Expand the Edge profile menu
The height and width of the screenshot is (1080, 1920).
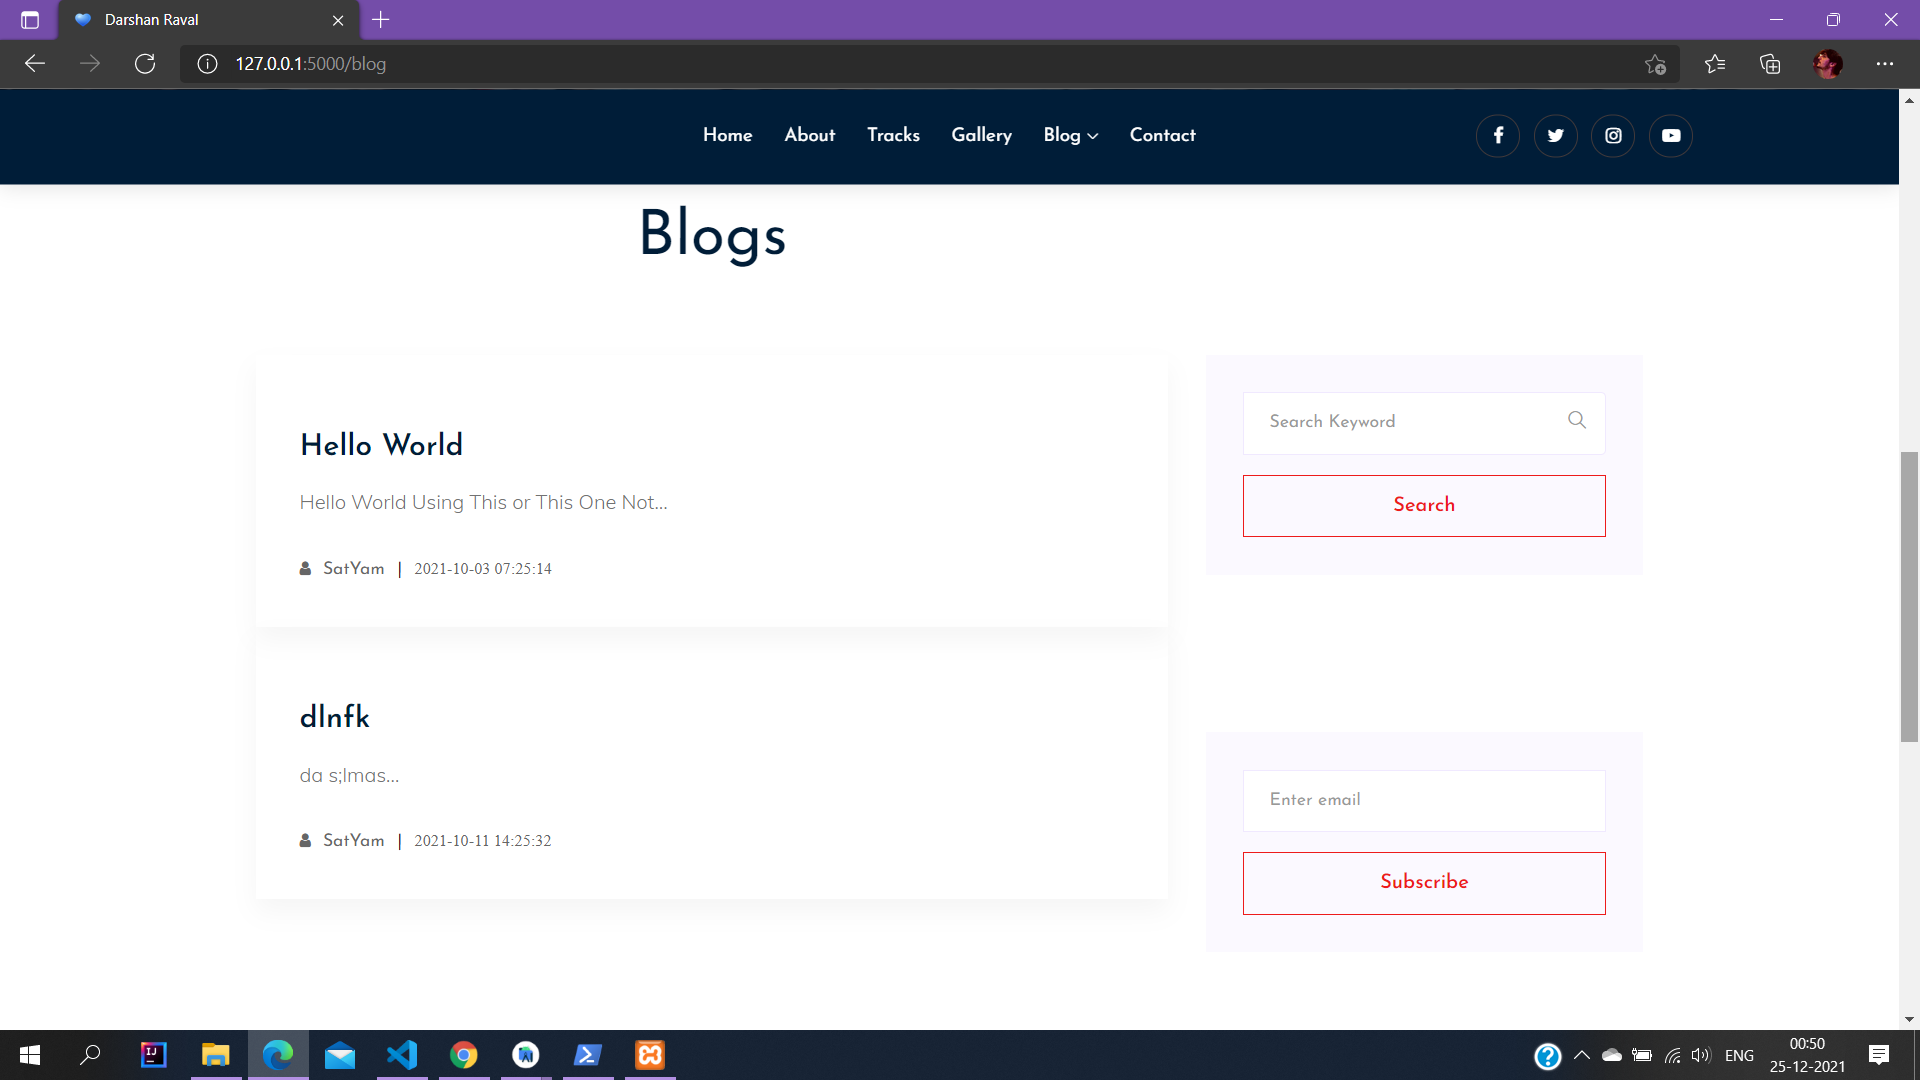tap(1828, 63)
